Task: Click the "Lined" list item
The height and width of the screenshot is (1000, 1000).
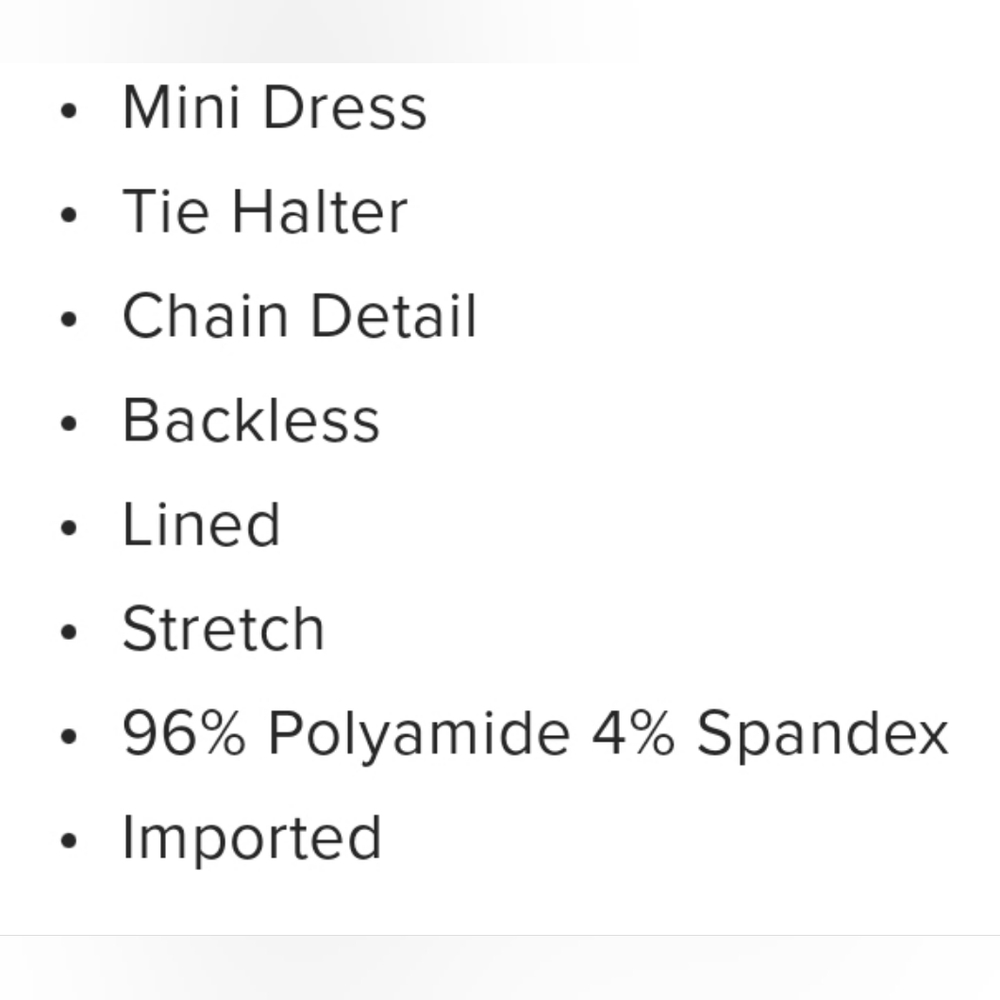Action: pyautogui.click(x=201, y=524)
